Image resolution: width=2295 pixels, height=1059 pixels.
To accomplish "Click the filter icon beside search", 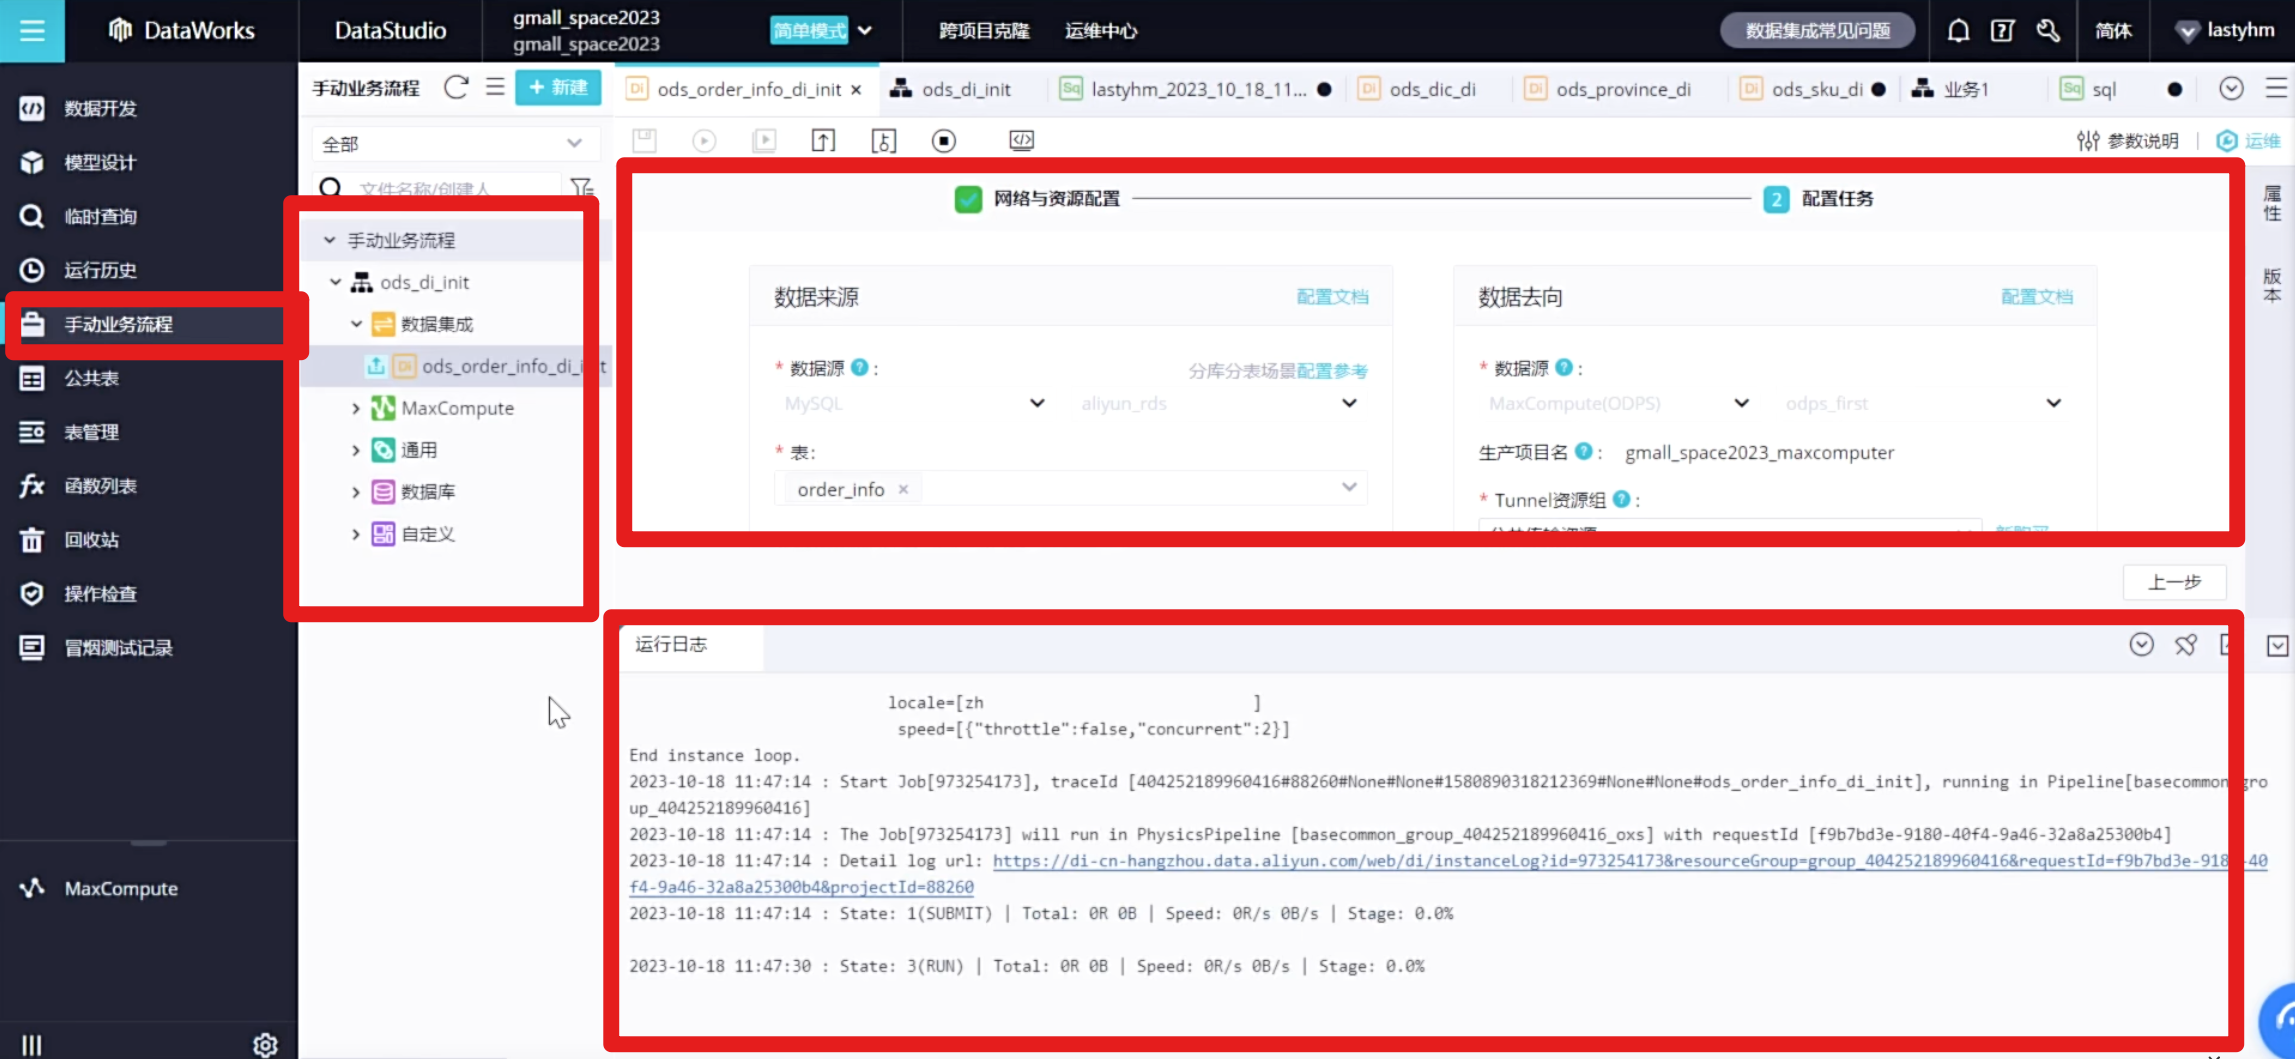I will click(x=581, y=187).
